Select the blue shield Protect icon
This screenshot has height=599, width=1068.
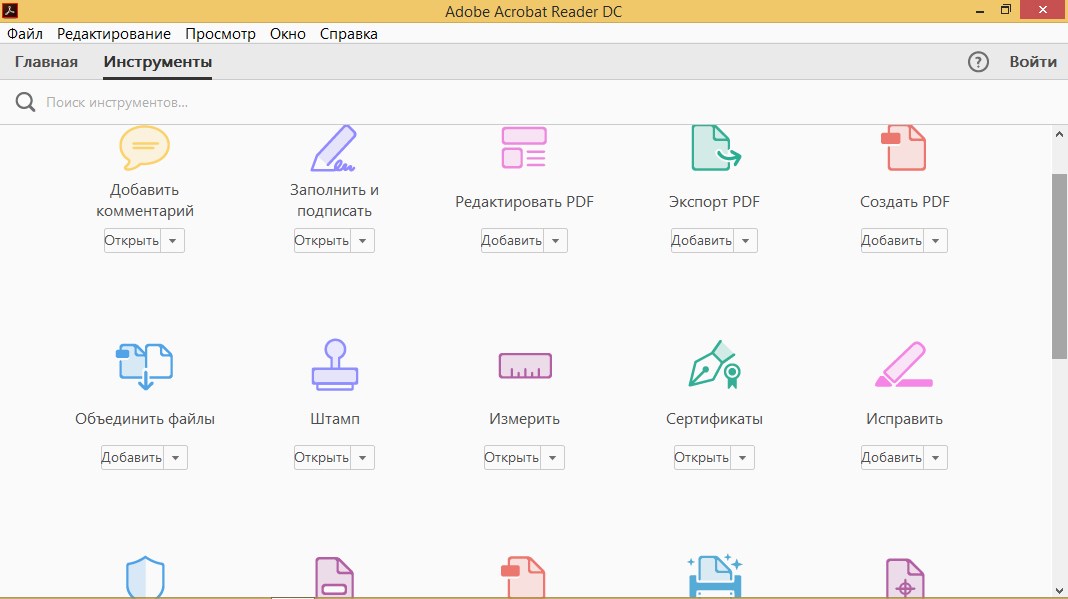[x=145, y=578]
